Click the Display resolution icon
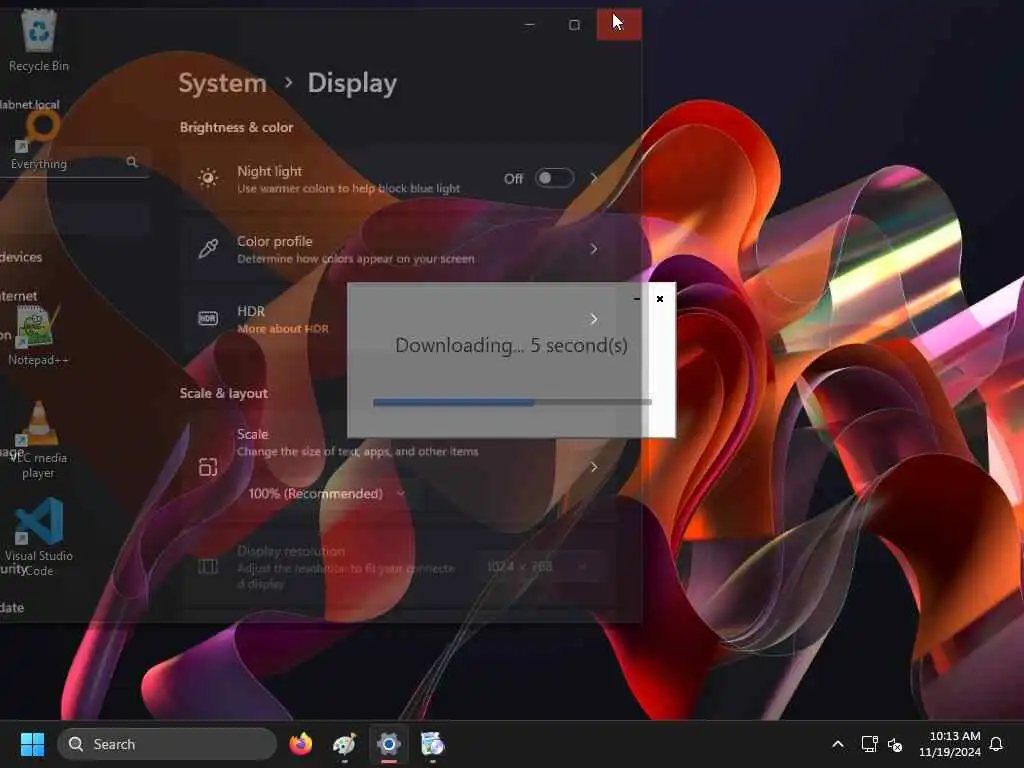 click(208, 566)
